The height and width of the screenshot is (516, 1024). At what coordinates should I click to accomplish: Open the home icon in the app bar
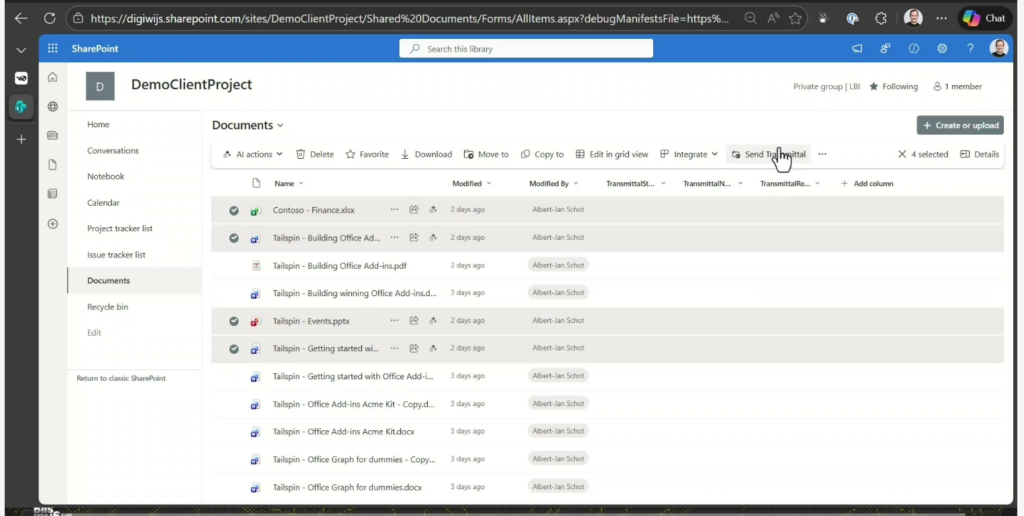(x=53, y=77)
